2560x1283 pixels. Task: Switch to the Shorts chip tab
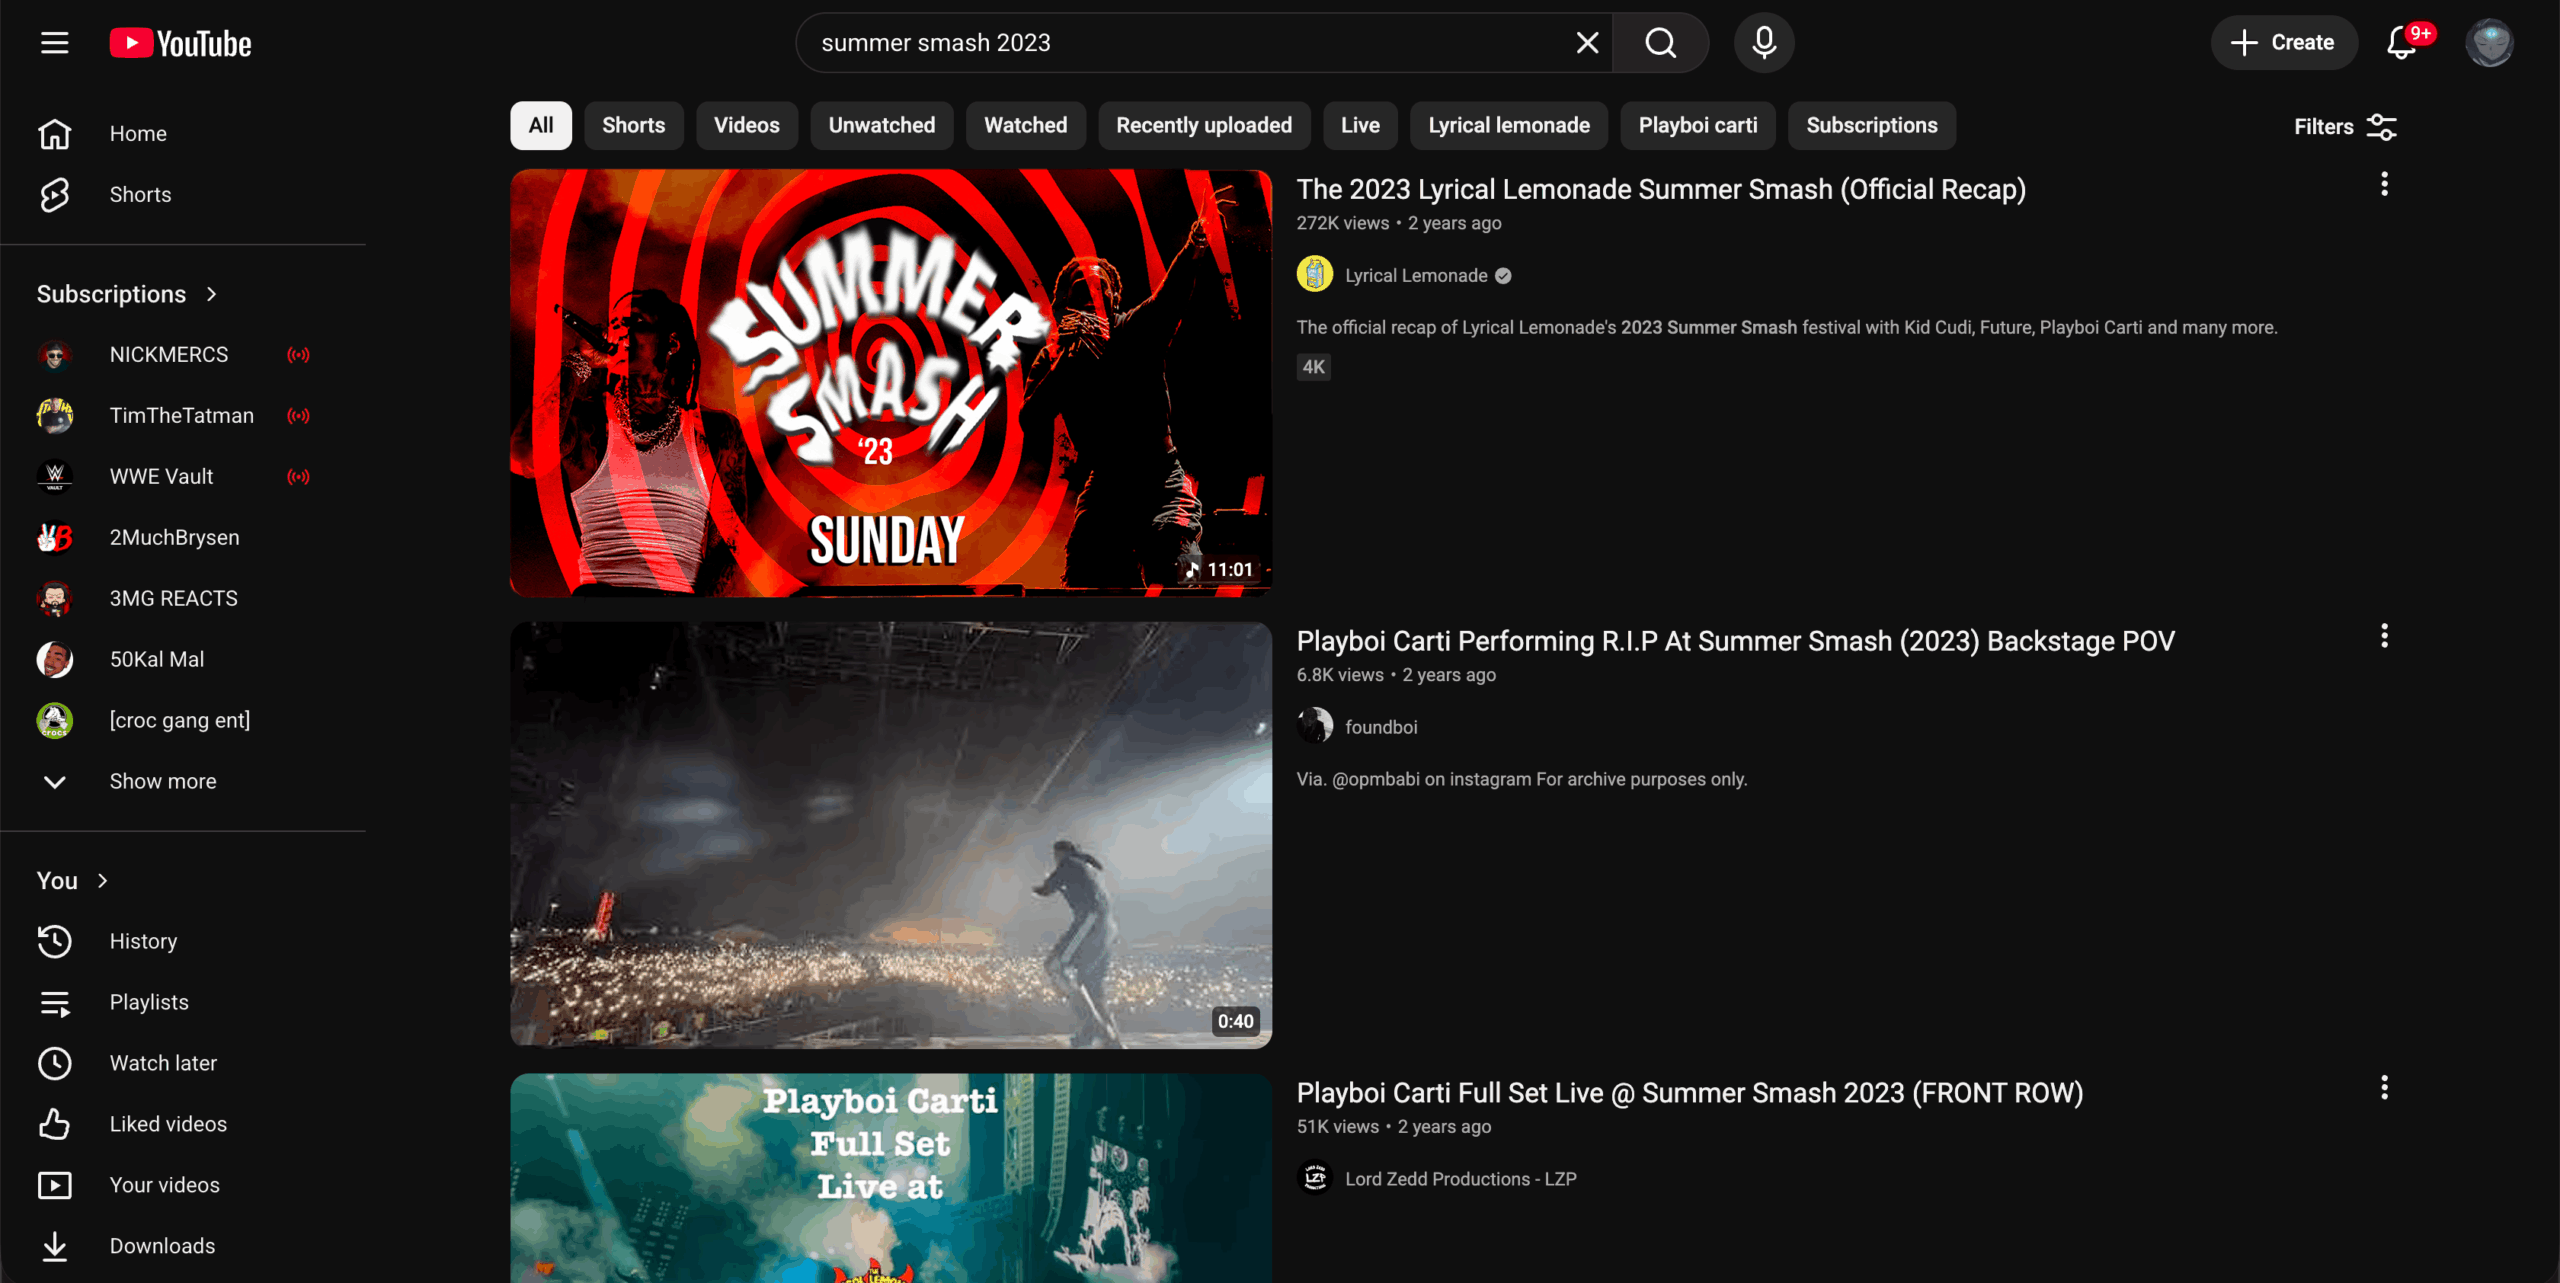pos(633,125)
